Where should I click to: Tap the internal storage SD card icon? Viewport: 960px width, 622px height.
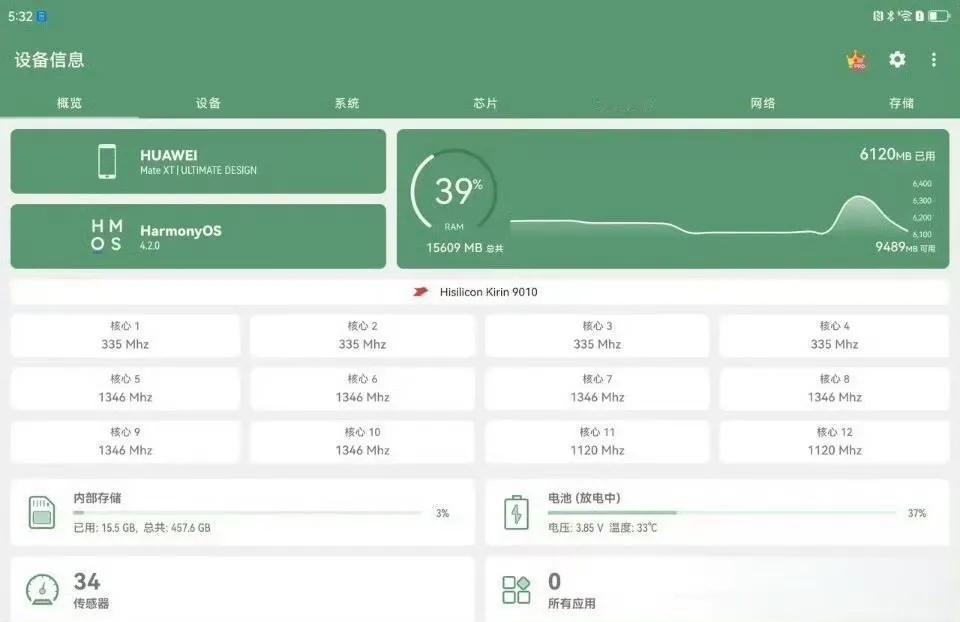tap(42, 512)
